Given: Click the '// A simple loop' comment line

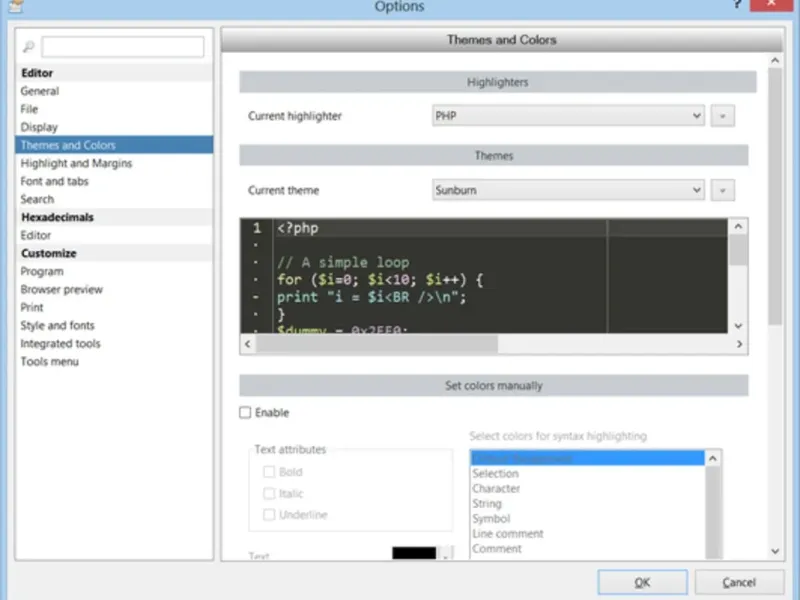Looking at the screenshot, I should pos(343,262).
